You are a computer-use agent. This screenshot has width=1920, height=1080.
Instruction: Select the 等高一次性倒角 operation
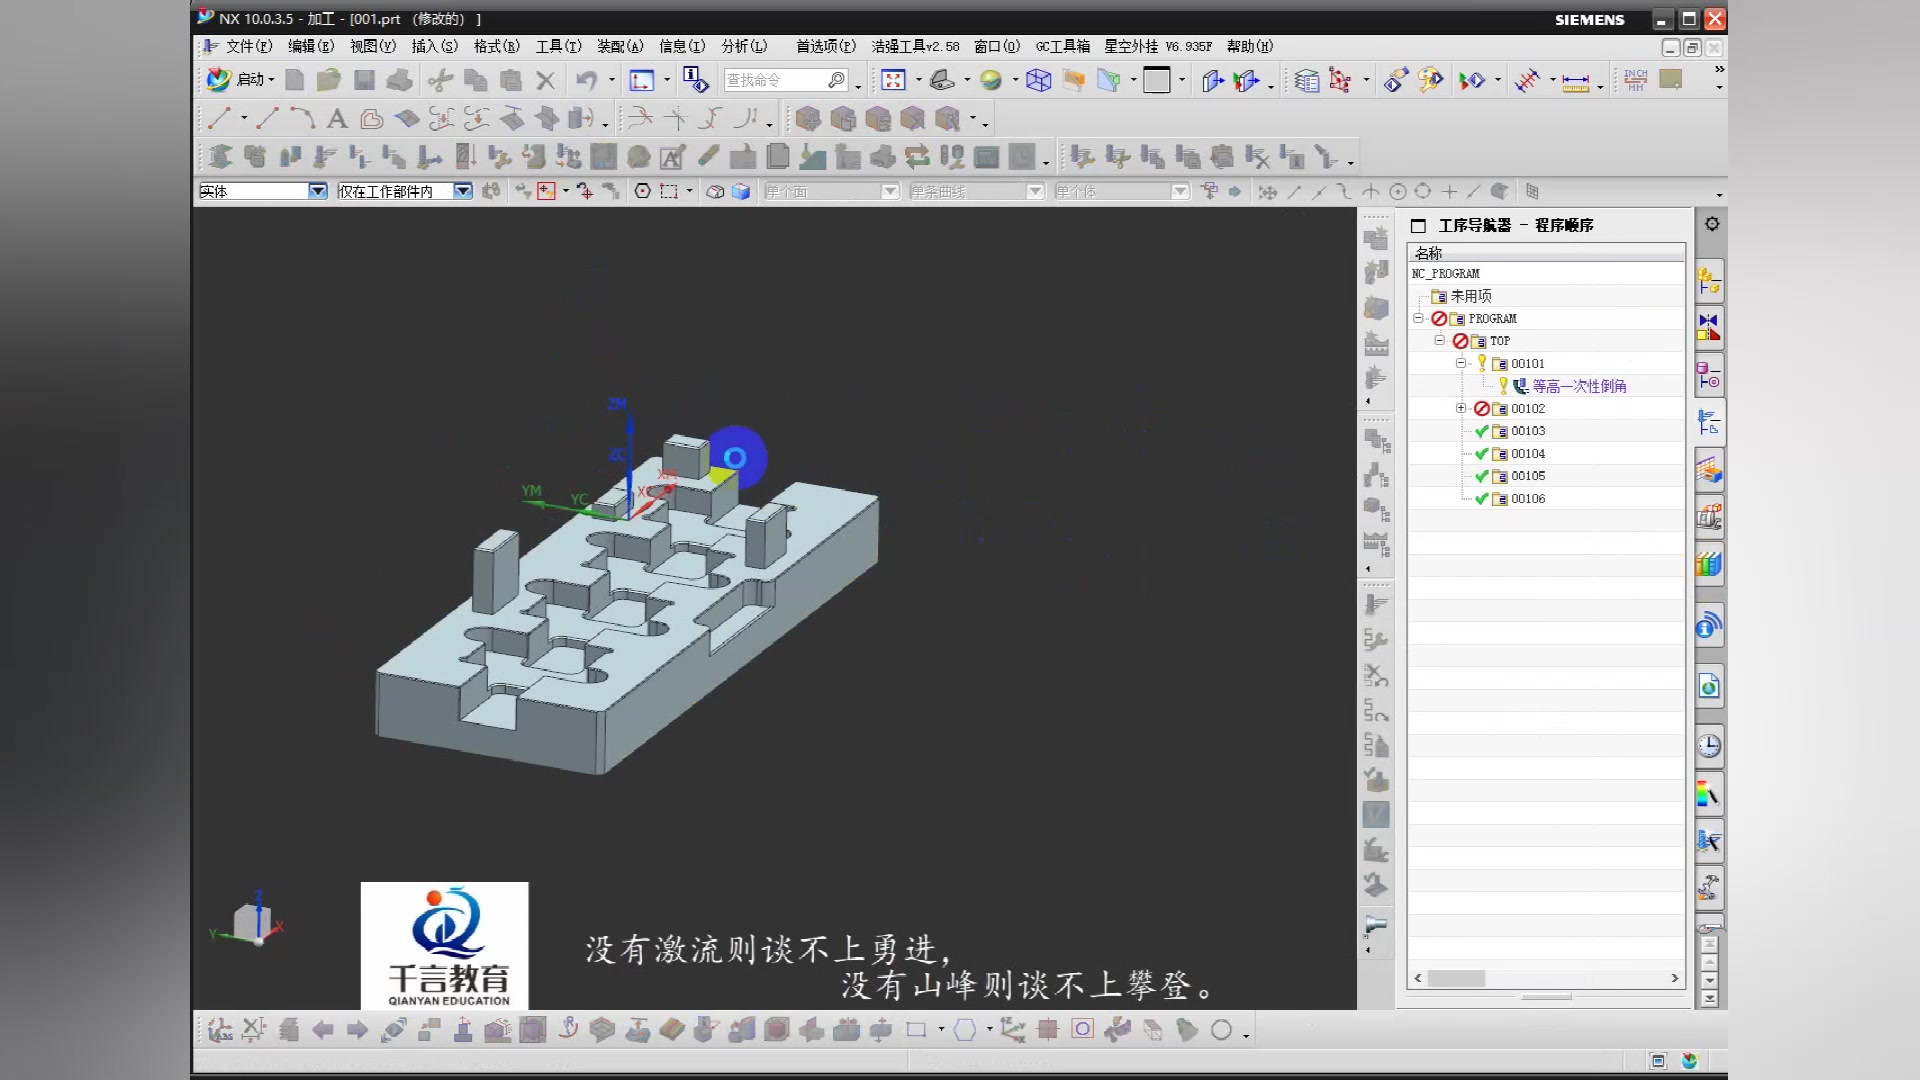pos(1578,386)
